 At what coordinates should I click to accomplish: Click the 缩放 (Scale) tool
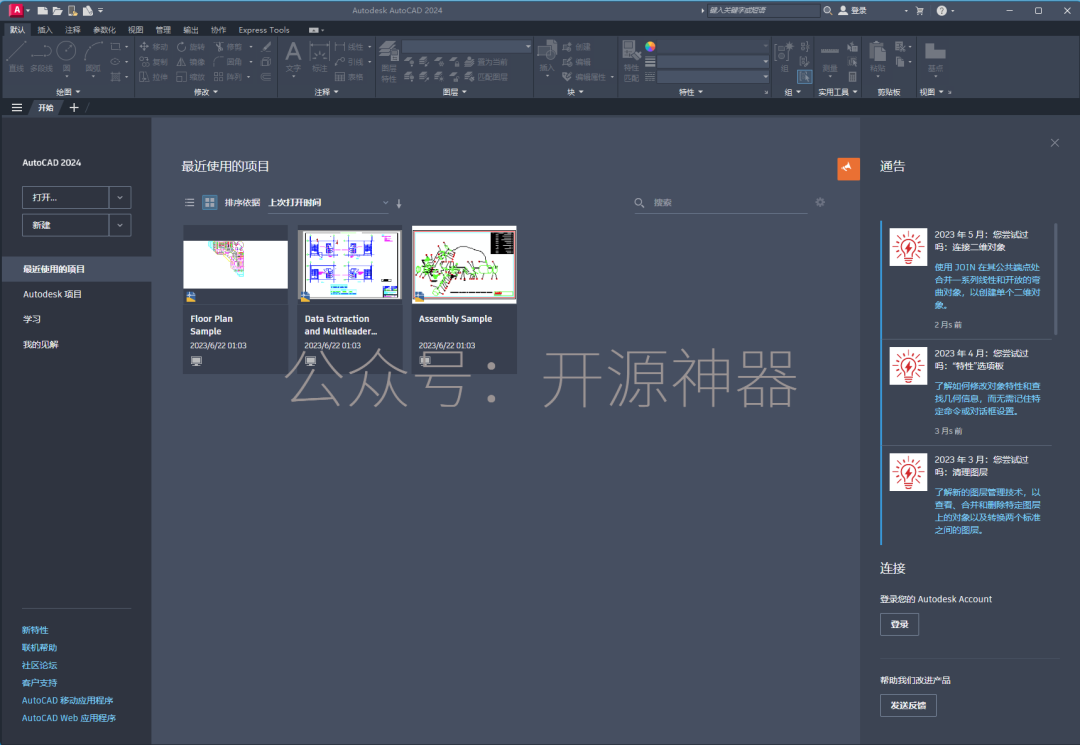[191, 77]
